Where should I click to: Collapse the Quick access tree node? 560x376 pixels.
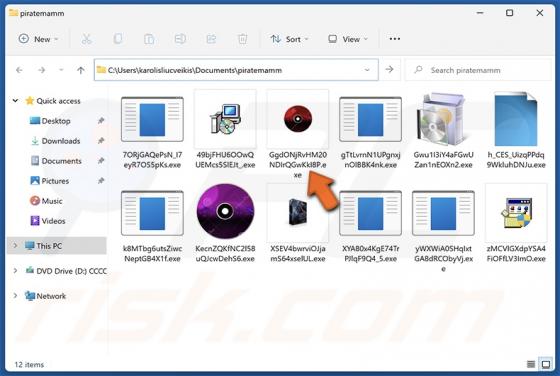15,101
